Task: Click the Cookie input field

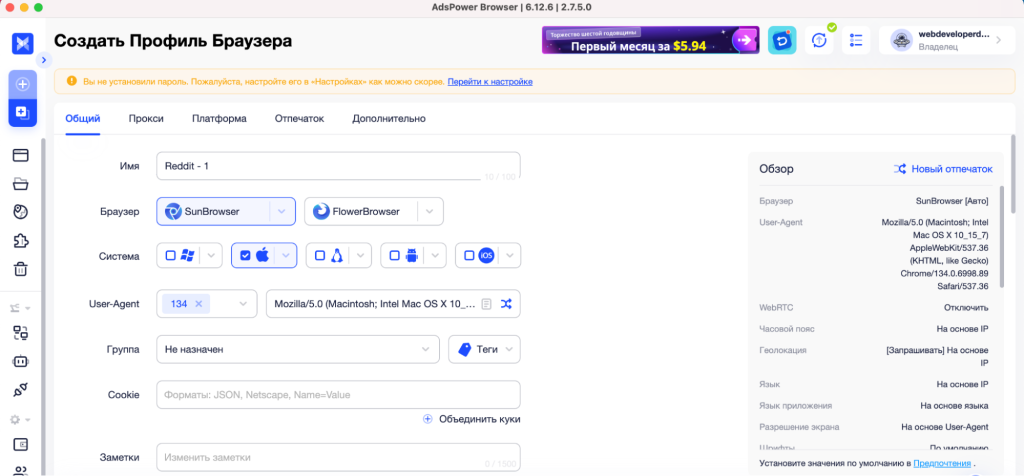Action: [x=338, y=395]
